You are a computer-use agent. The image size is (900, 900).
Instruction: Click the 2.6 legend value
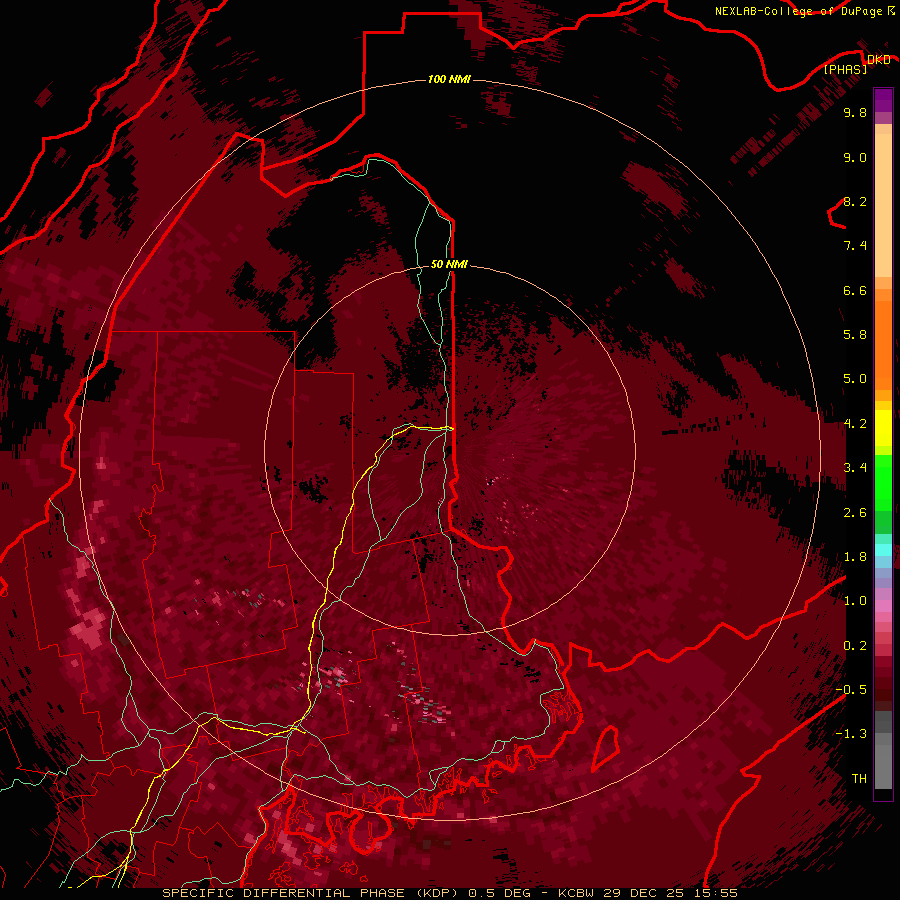click(x=855, y=513)
